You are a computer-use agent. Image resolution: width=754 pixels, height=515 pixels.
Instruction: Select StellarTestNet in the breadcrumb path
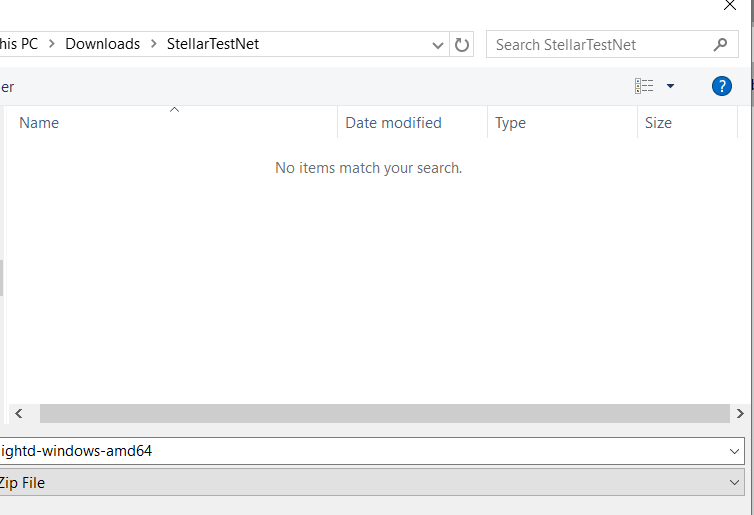[213, 44]
